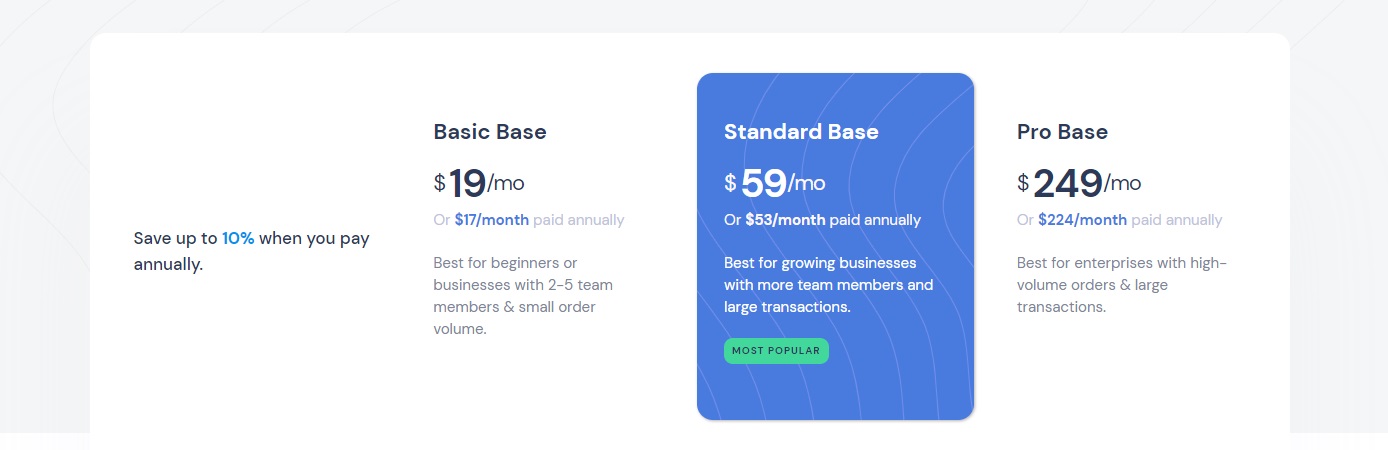Click the $17/month annual price text

(x=491, y=220)
